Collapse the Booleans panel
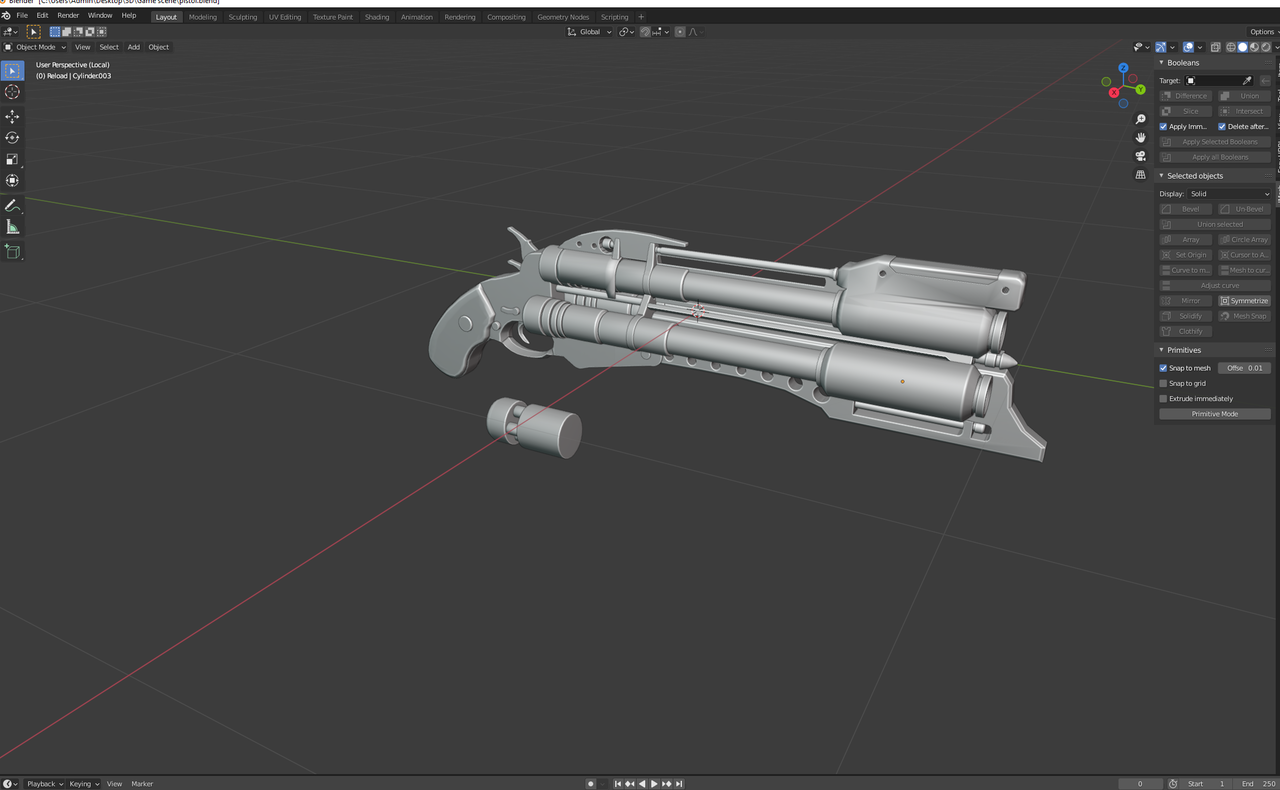Image resolution: width=1280 pixels, height=790 pixels. coord(1162,63)
